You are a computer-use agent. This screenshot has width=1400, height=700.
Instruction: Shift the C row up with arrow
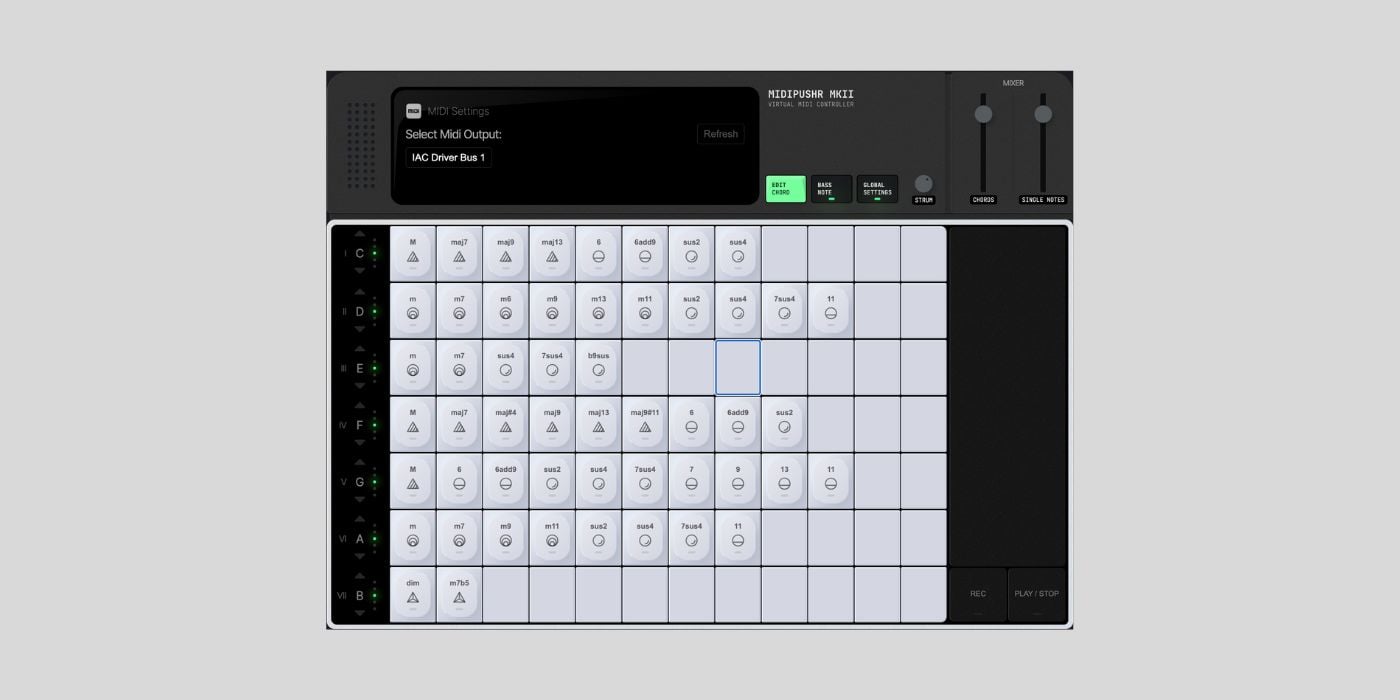[x=360, y=235]
